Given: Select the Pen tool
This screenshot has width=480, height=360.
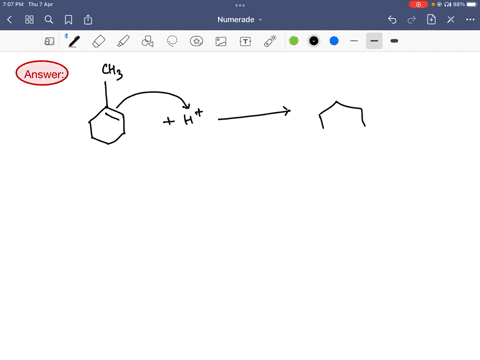Looking at the screenshot, I should (x=74, y=41).
